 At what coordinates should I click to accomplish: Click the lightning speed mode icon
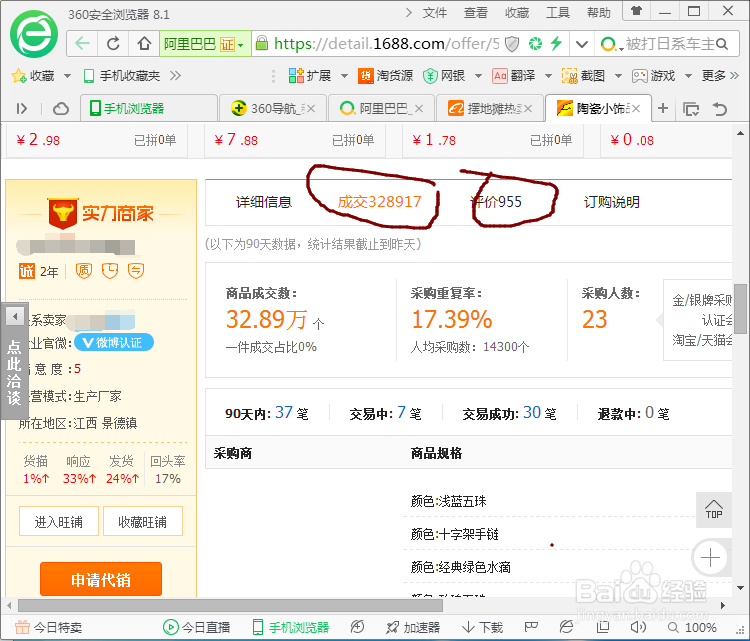click(556, 44)
